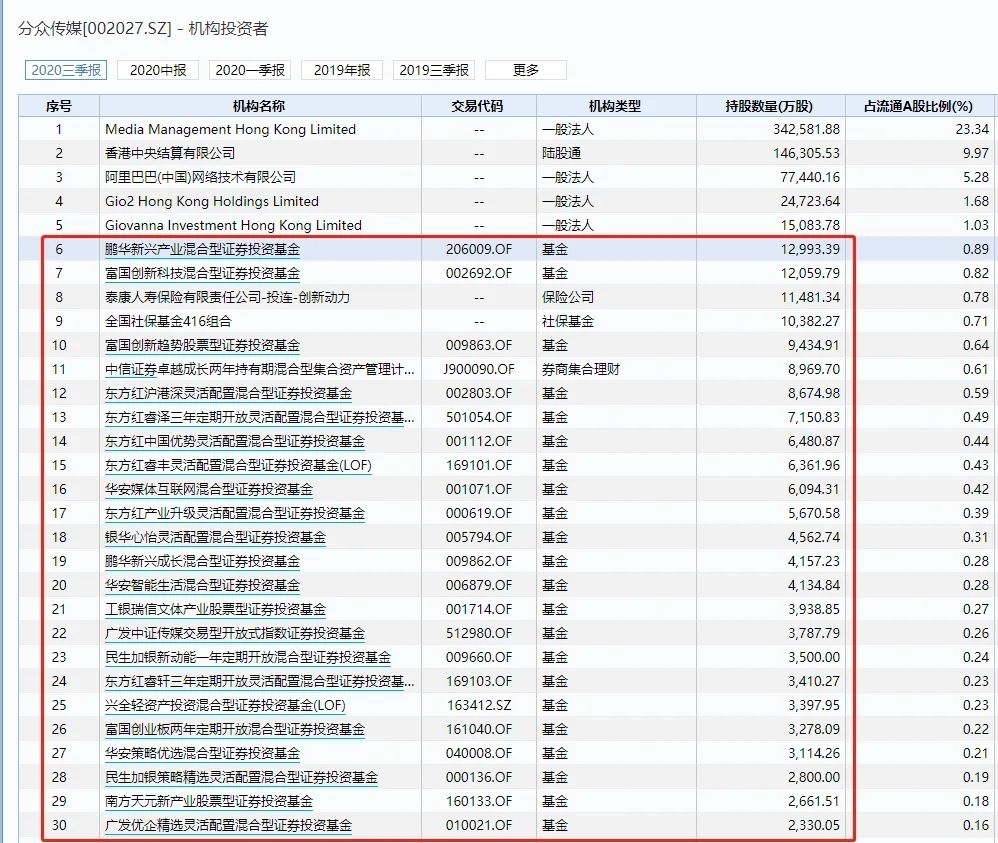Screen dimensions: 998x843
Task: Open 富国创业板两年定期开放 fund link
Action: pos(235,729)
